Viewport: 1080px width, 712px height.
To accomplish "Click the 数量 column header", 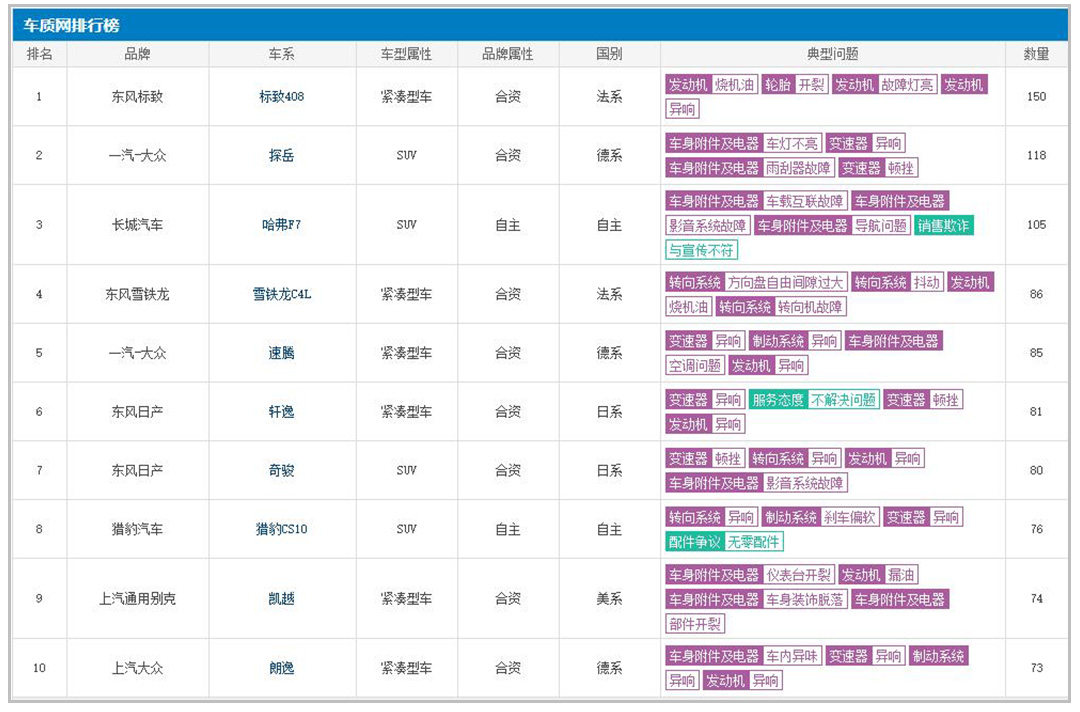I will tap(1036, 54).
